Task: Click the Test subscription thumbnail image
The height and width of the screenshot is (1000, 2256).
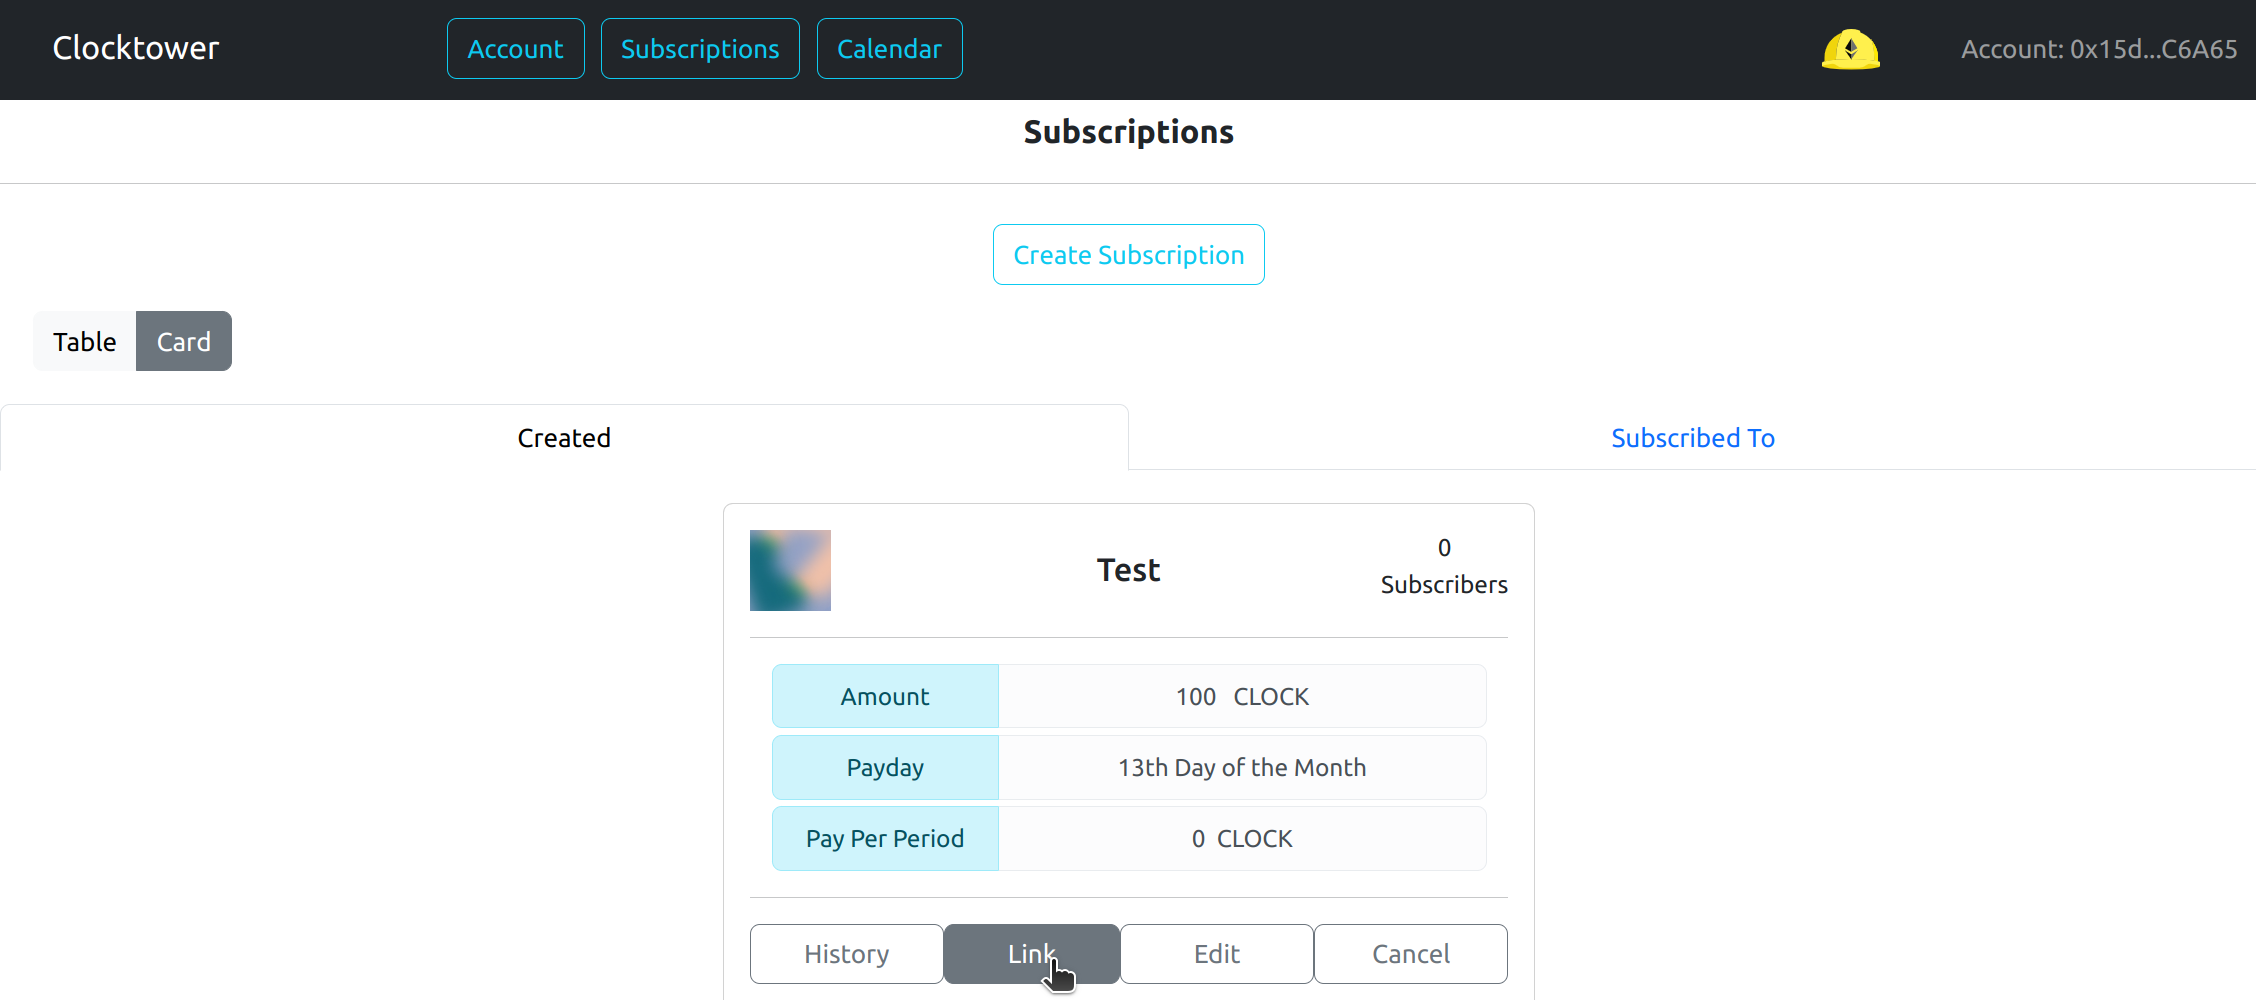Action: (790, 570)
